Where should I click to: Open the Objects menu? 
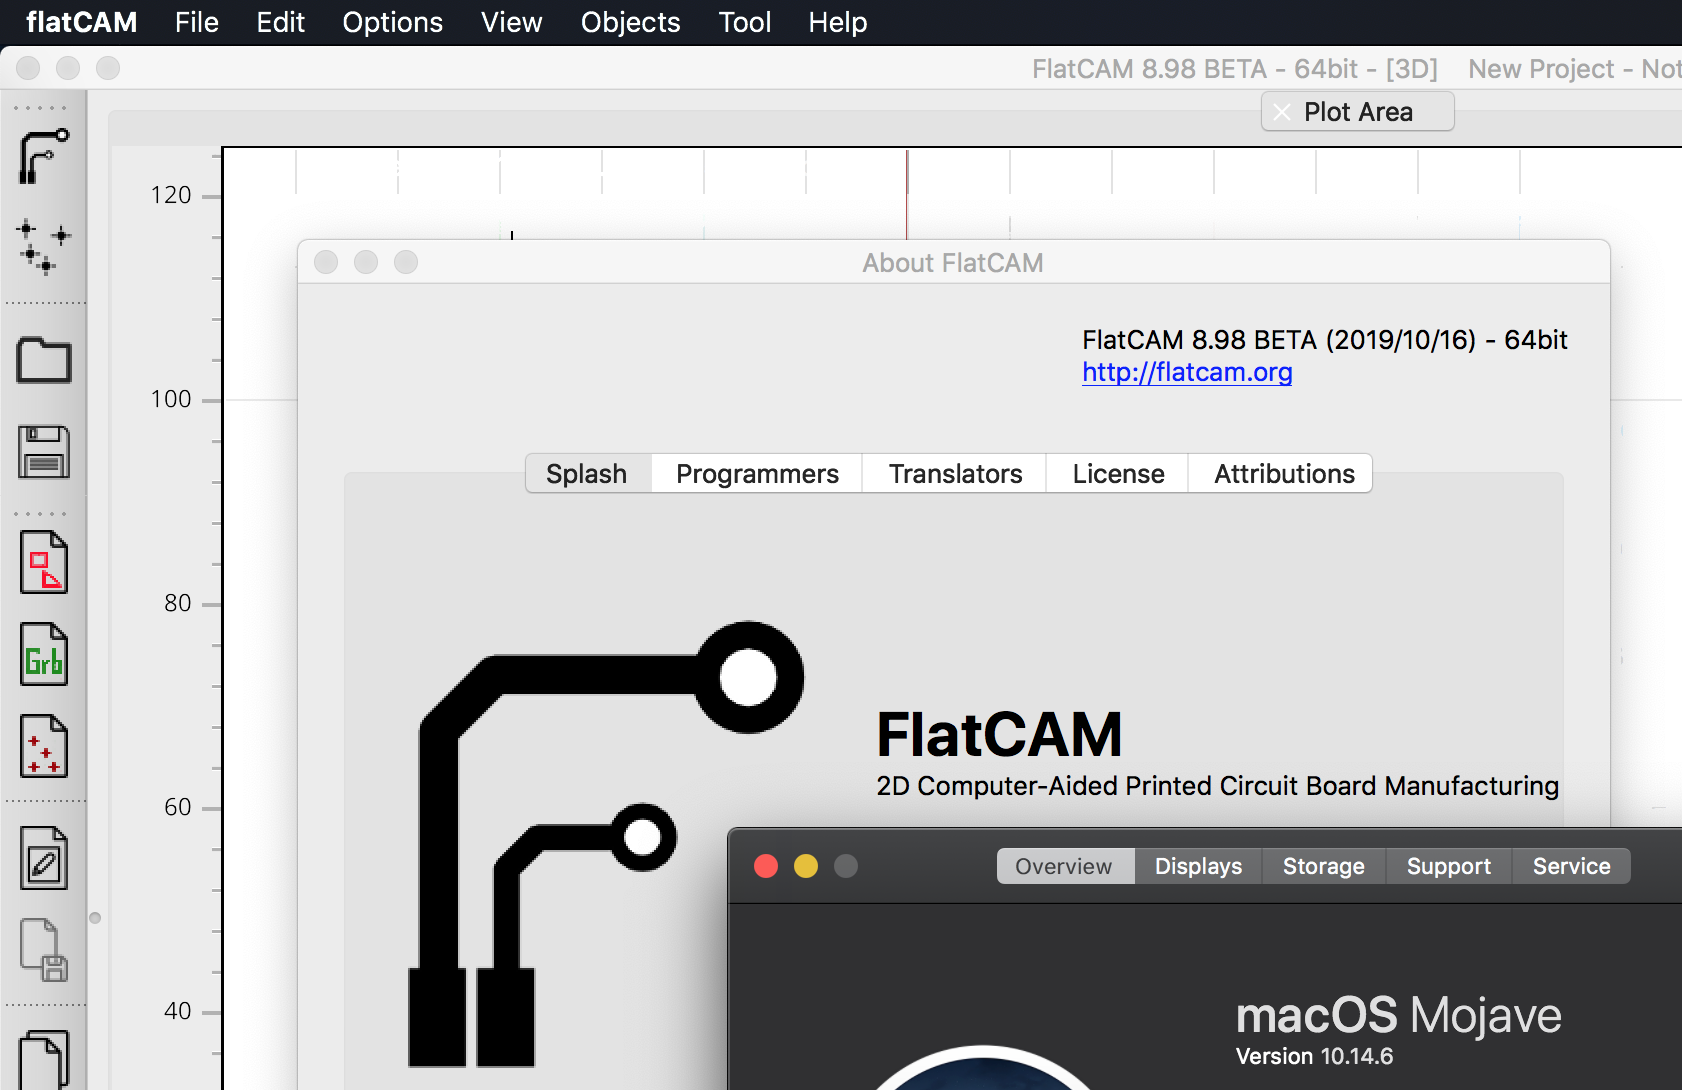pyautogui.click(x=631, y=22)
